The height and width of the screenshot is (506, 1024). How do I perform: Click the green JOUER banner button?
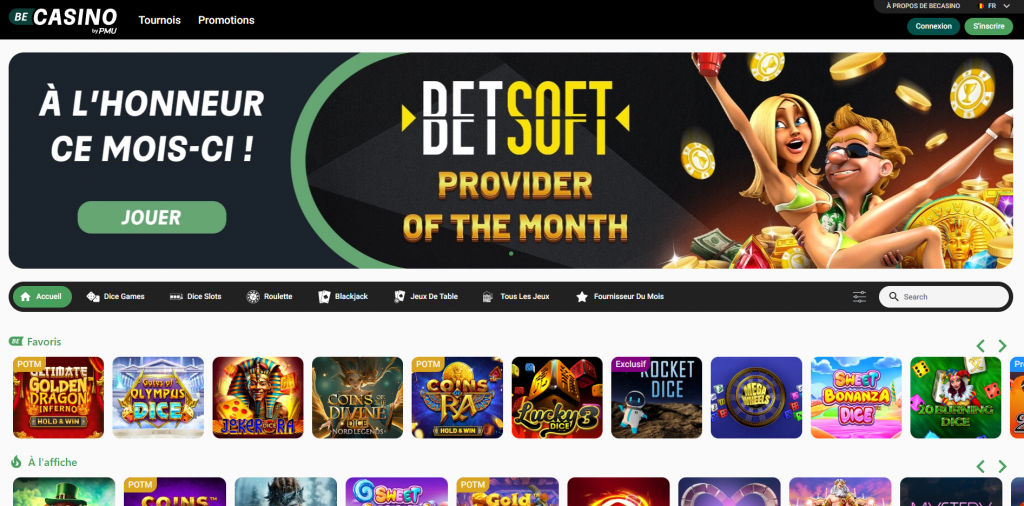coord(152,217)
